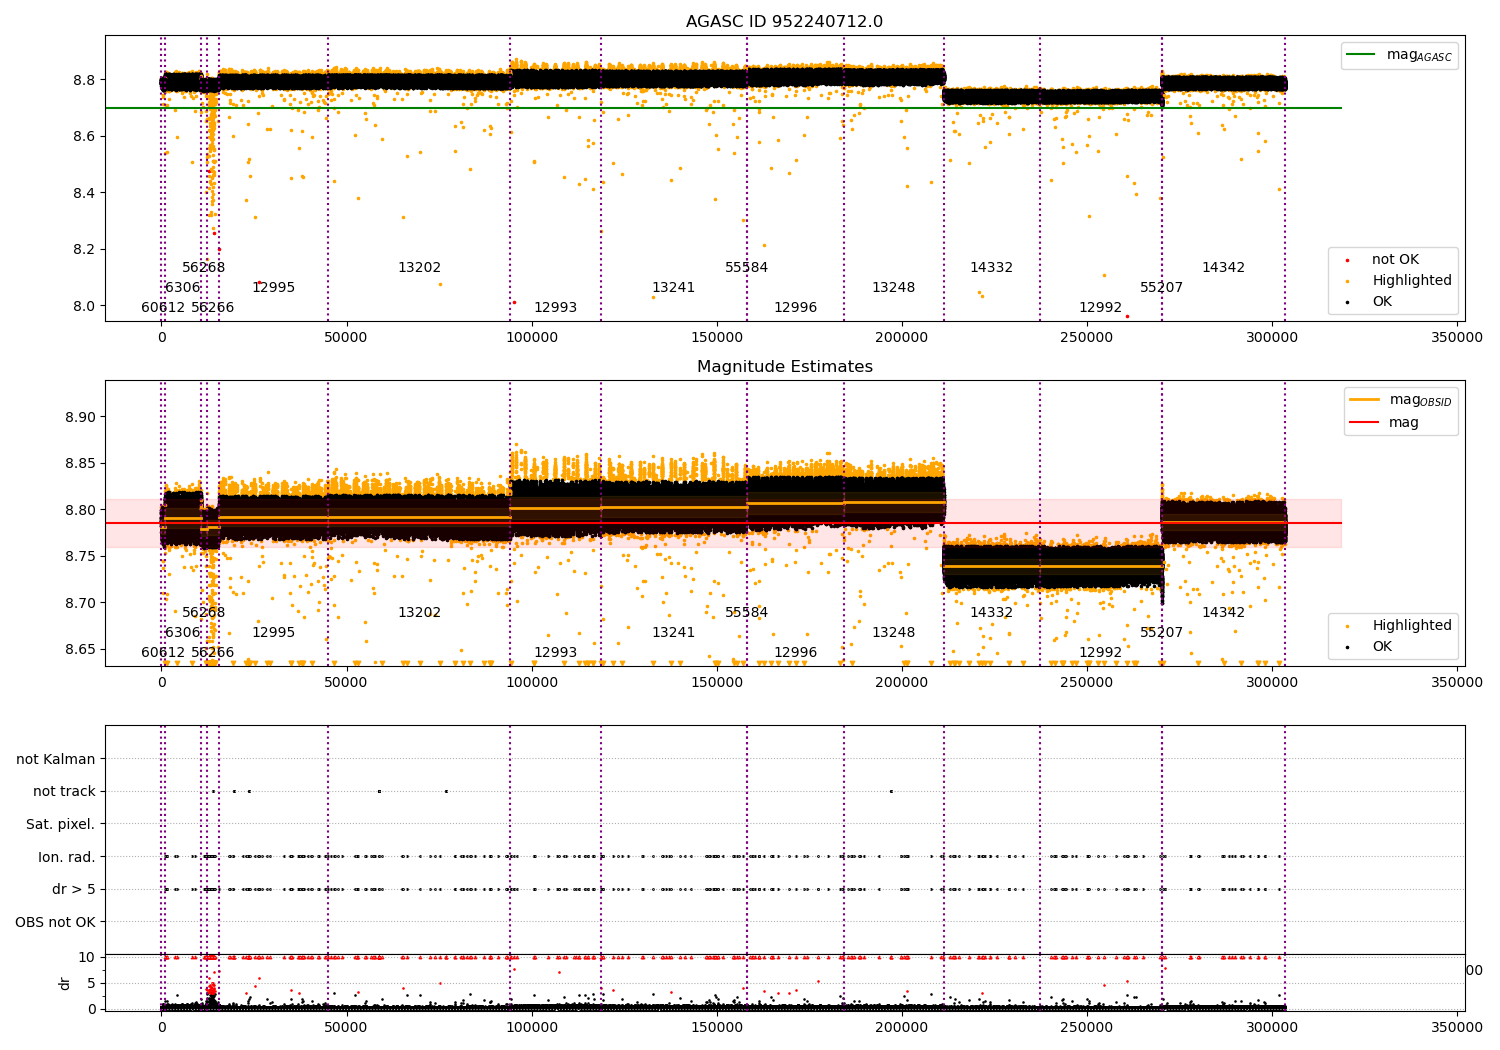Screen dimensions: 1500x1050
Task: Click the 'Magnitude Estimates' plot title
Action: [x=784, y=367]
